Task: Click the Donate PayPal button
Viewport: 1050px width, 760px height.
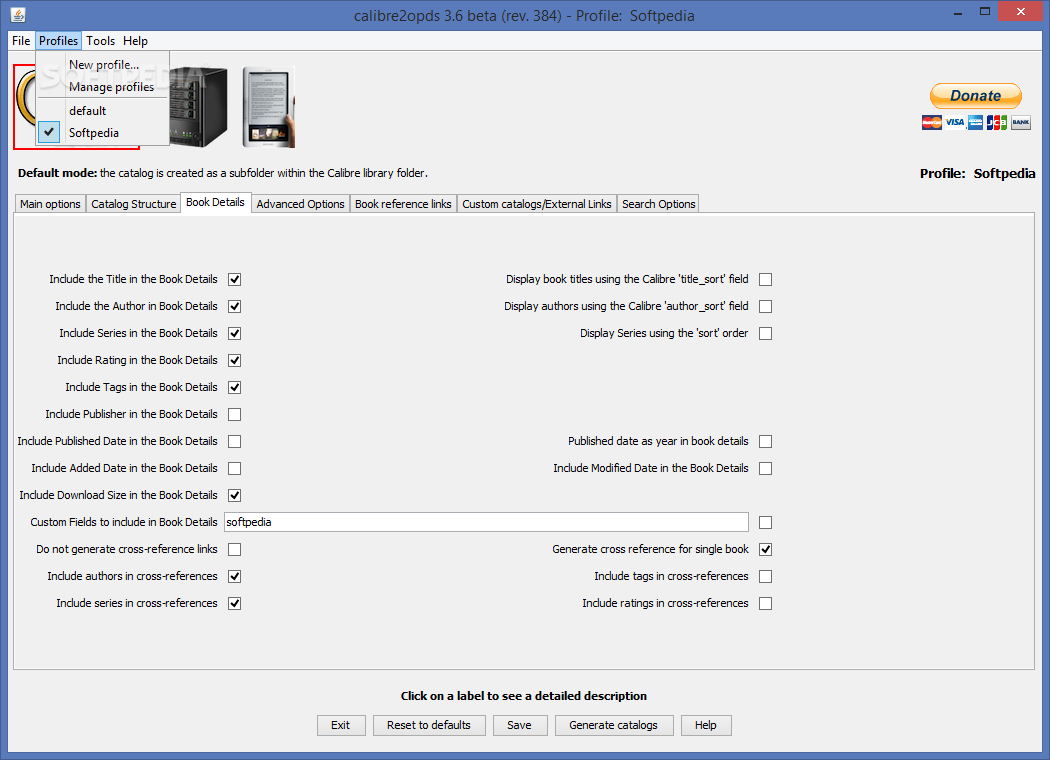Action: tap(976, 96)
